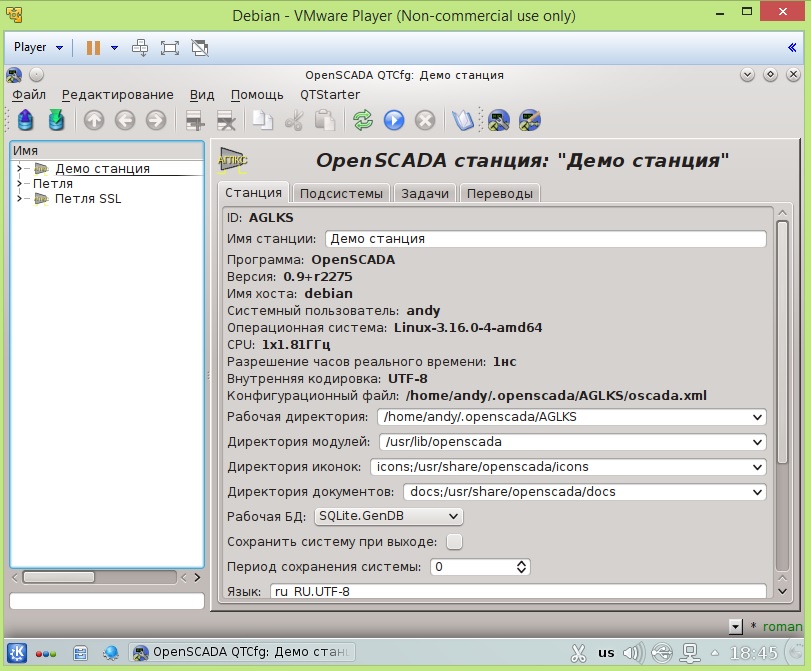Click the up arrow navigation icon
This screenshot has height=671, width=811.
tap(94, 121)
